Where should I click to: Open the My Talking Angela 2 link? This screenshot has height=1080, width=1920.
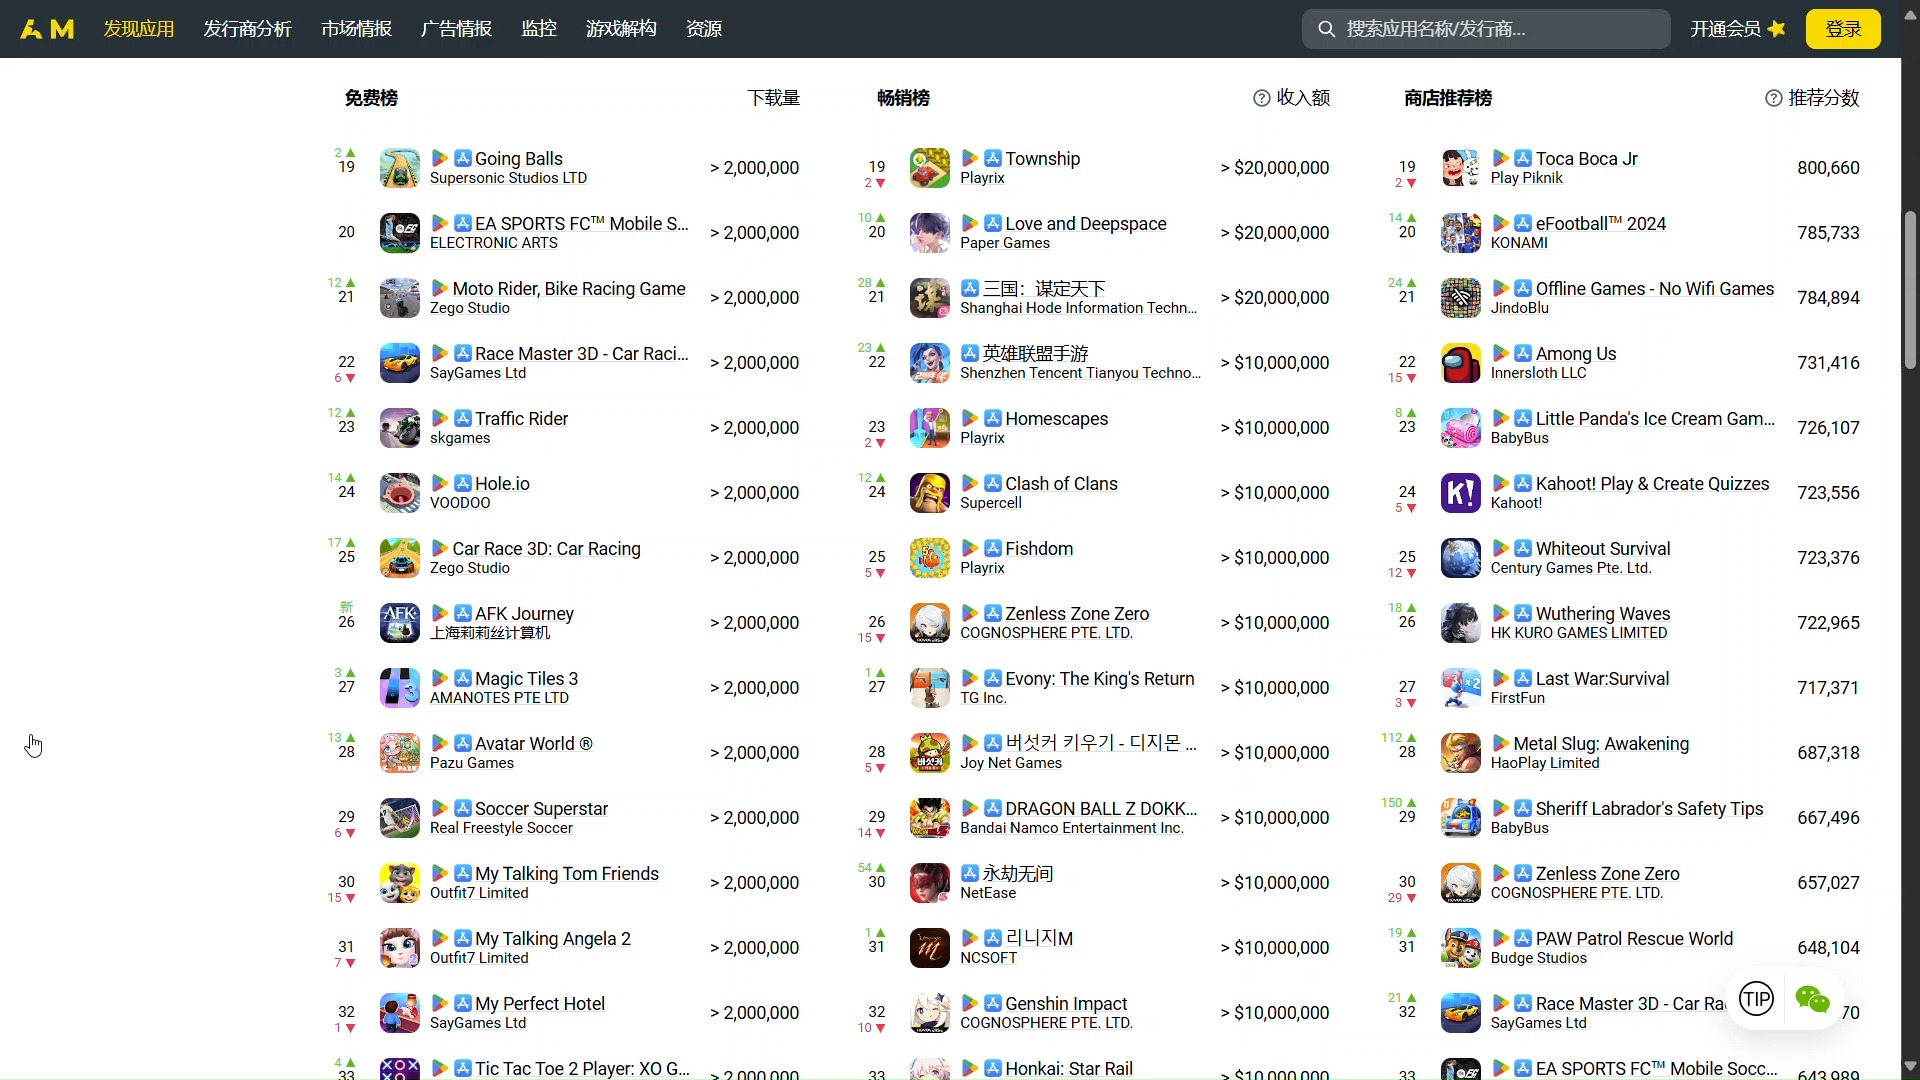(553, 938)
